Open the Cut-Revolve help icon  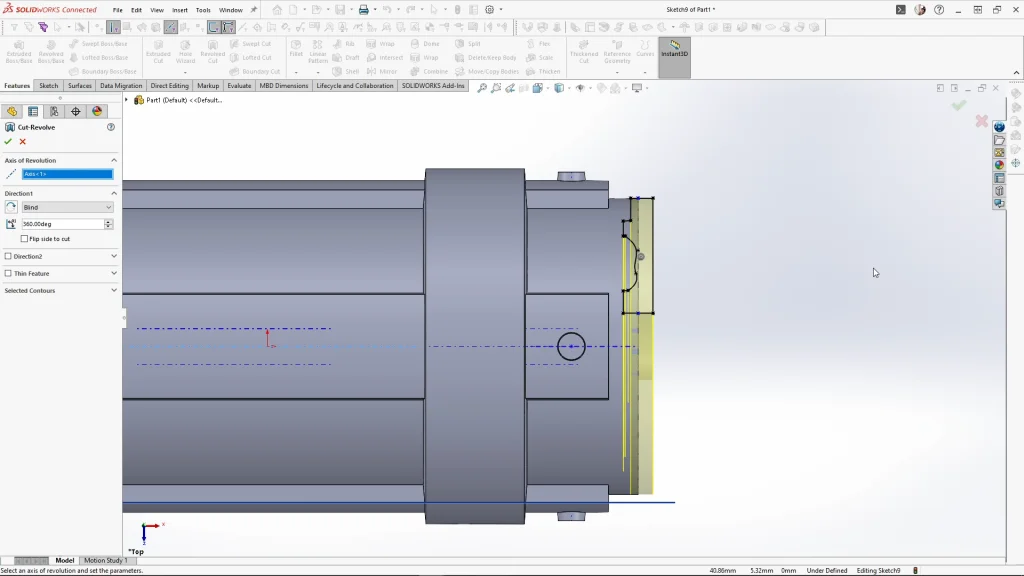[111, 127]
